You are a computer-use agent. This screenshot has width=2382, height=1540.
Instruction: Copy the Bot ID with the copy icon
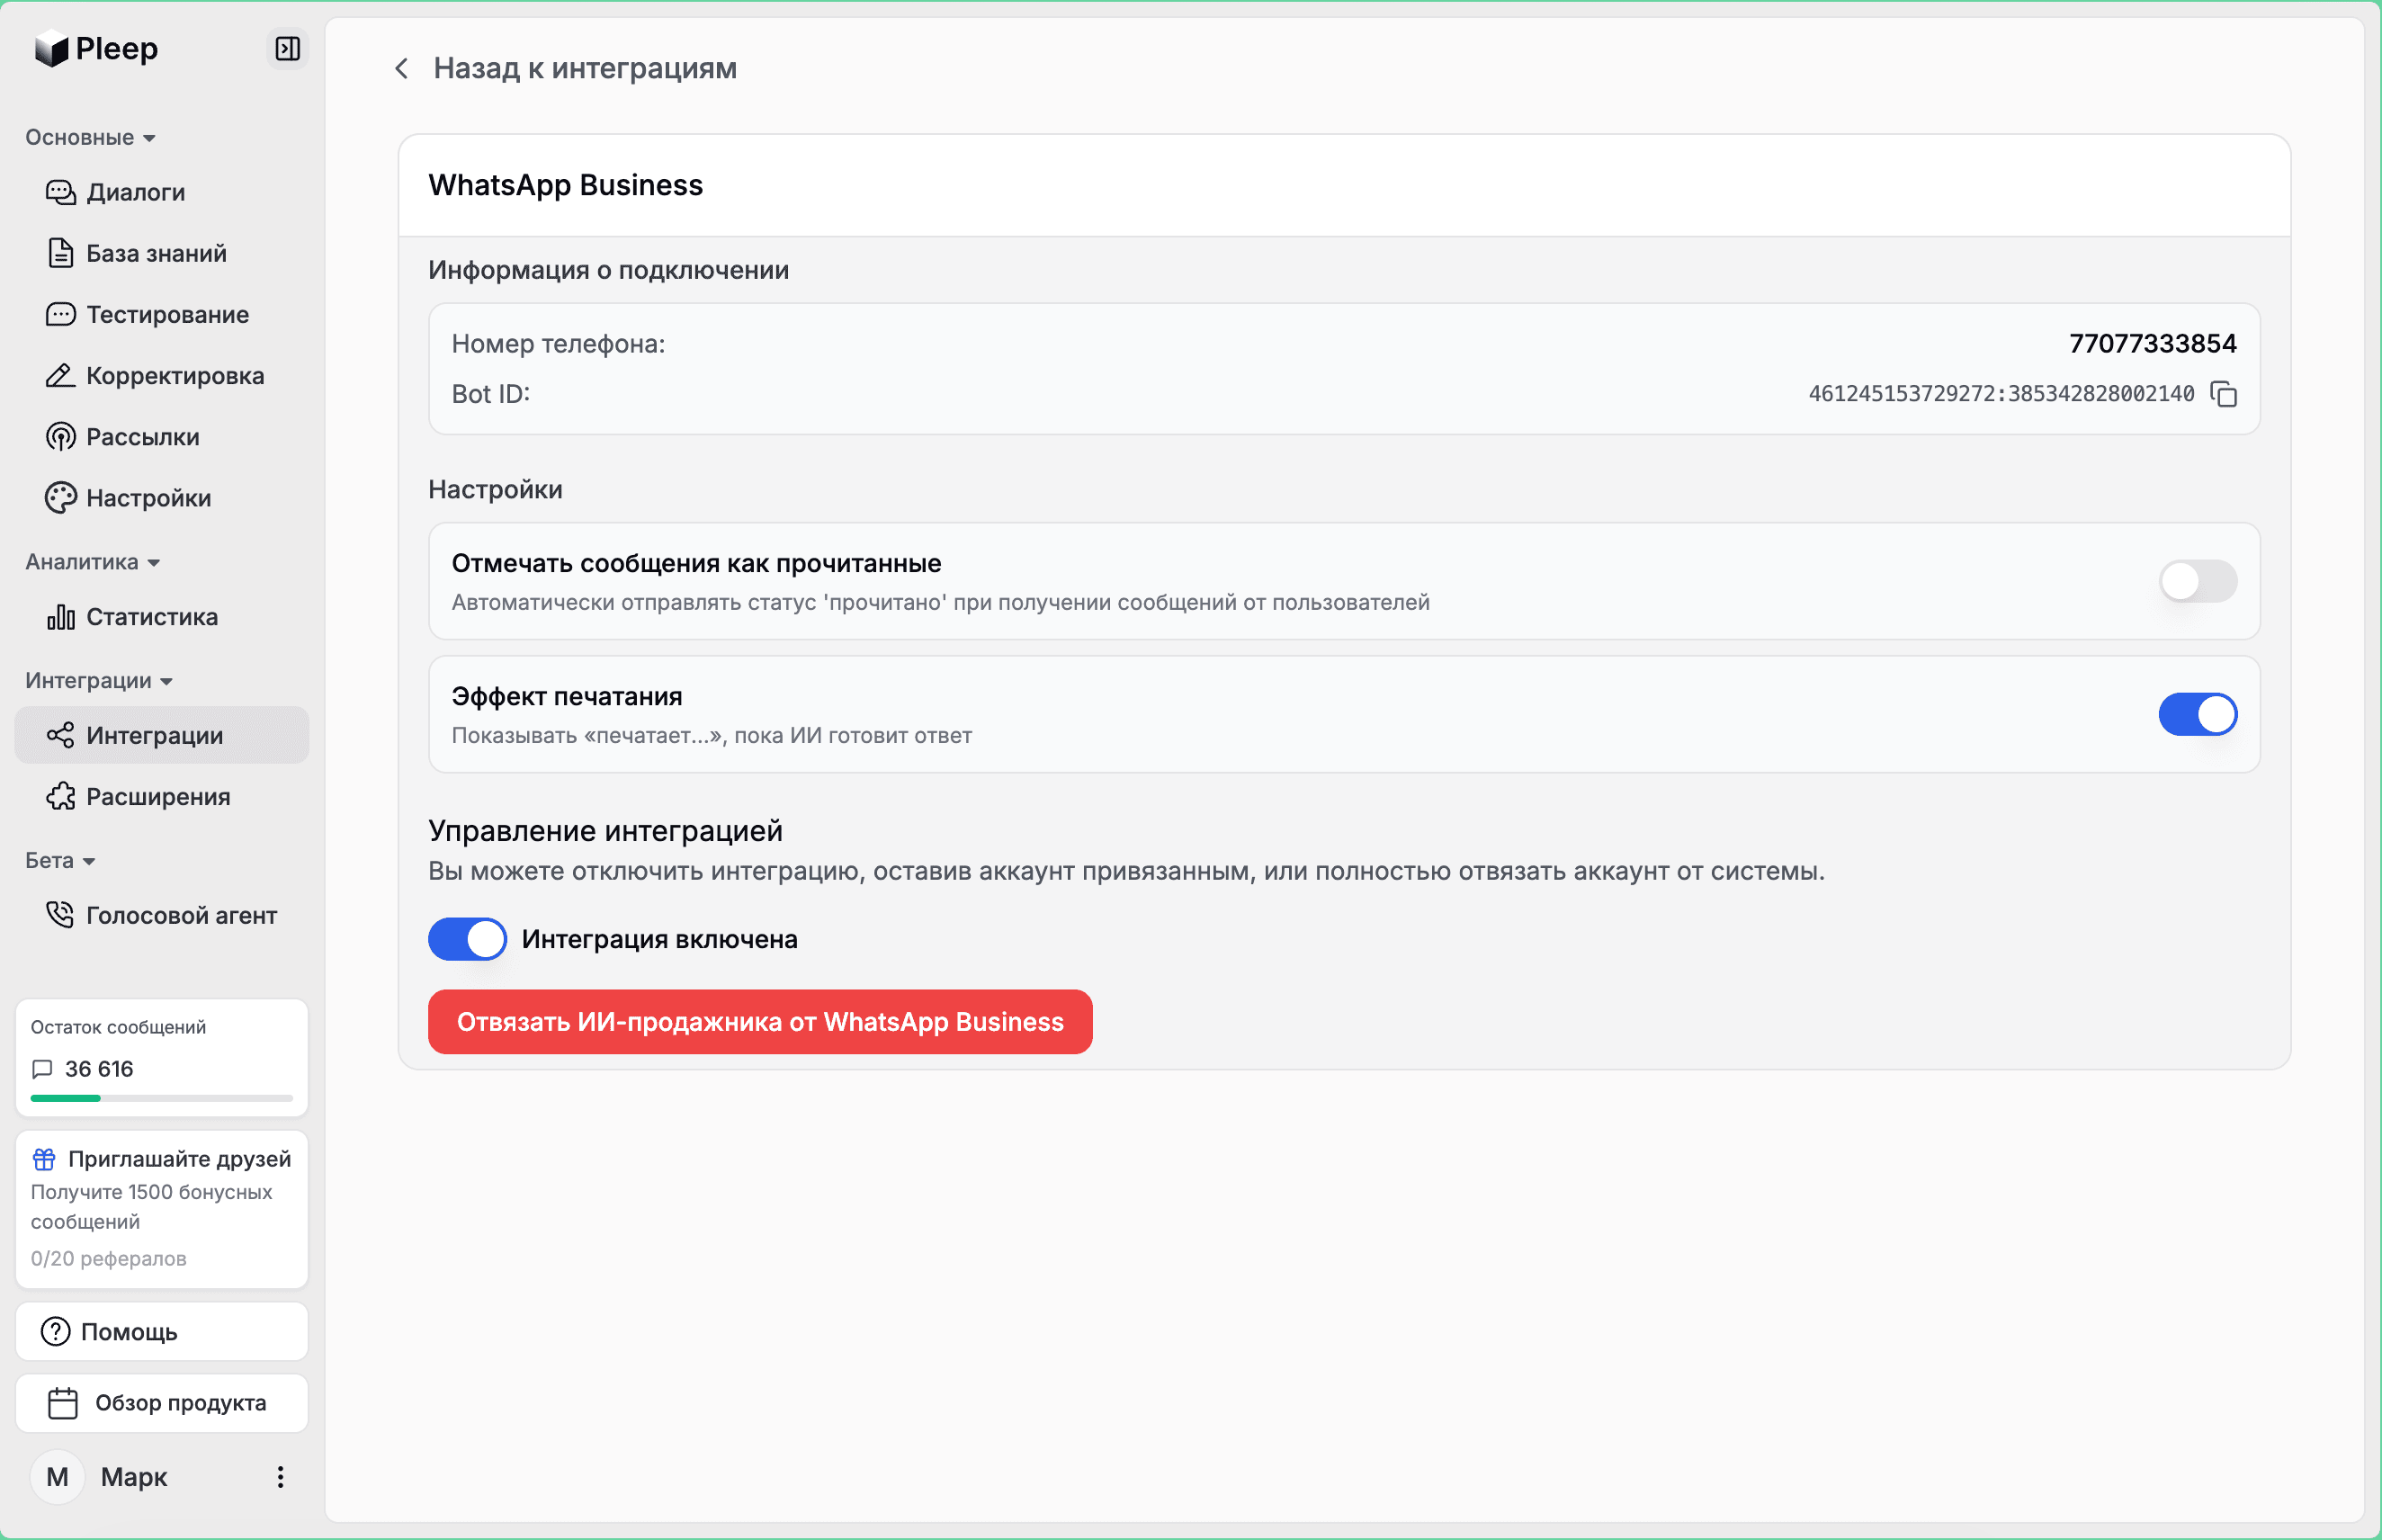(x=2223, y=394)
